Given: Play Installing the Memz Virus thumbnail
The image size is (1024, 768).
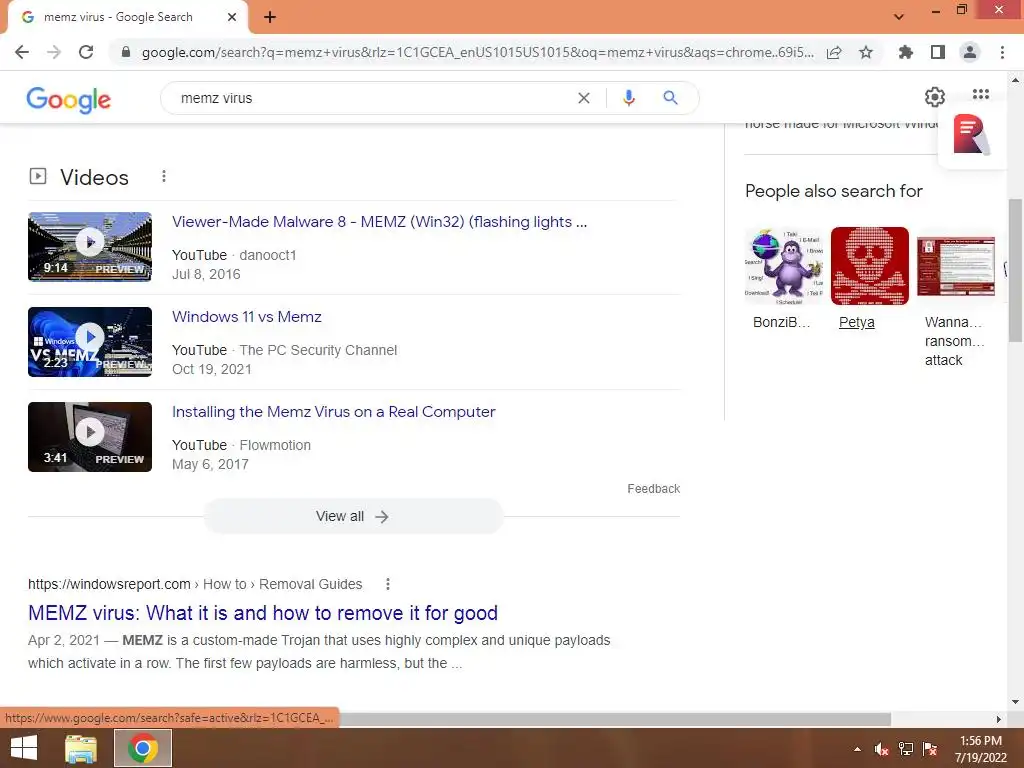Looking at the screenshot, I should [90, 437].
